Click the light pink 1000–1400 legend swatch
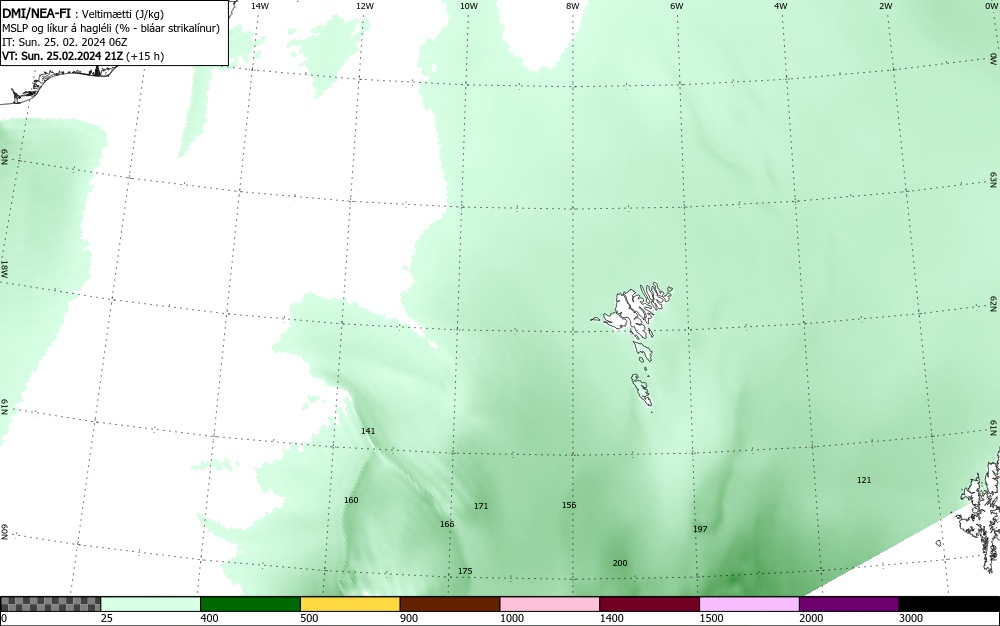 pos(550,604)
